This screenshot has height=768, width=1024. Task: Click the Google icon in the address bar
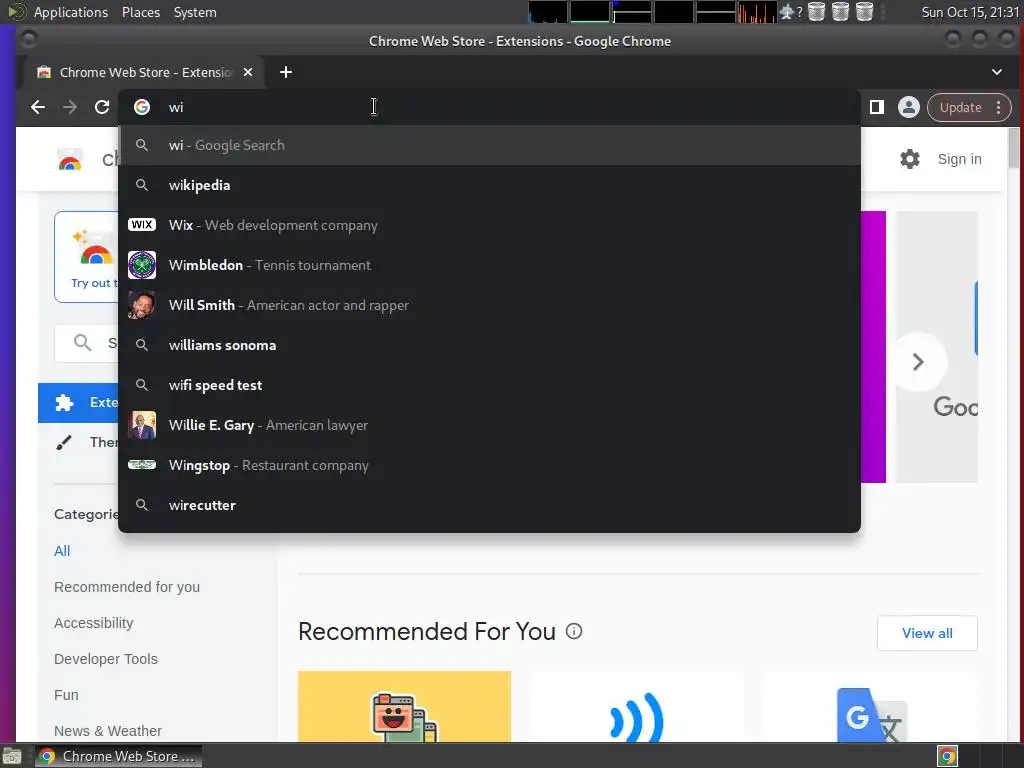(142, 107)
